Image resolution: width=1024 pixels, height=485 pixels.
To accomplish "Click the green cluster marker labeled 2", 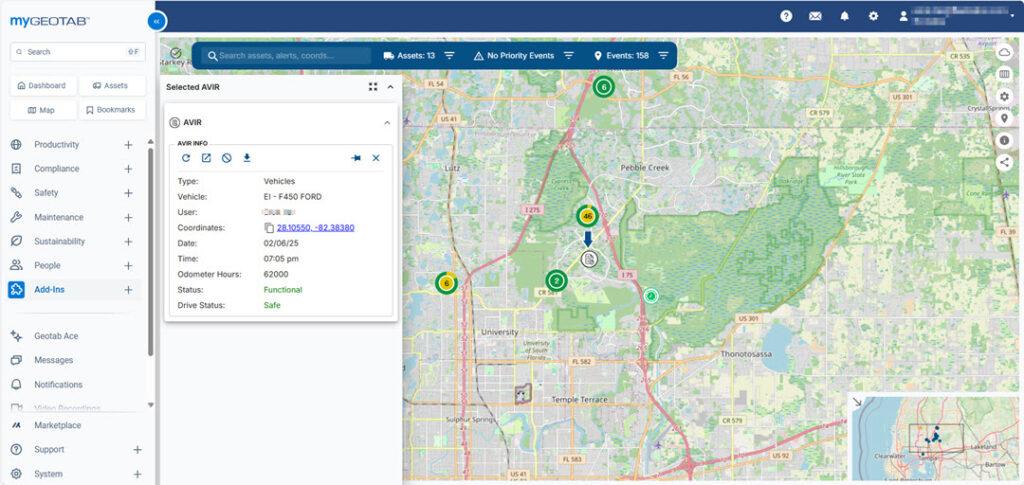I will coord(556,281).
